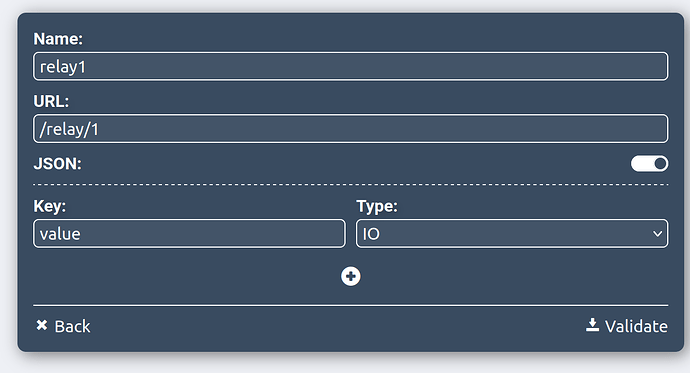
Task: Focus the Name field containing relay1
Action: (x=351, y=66)
